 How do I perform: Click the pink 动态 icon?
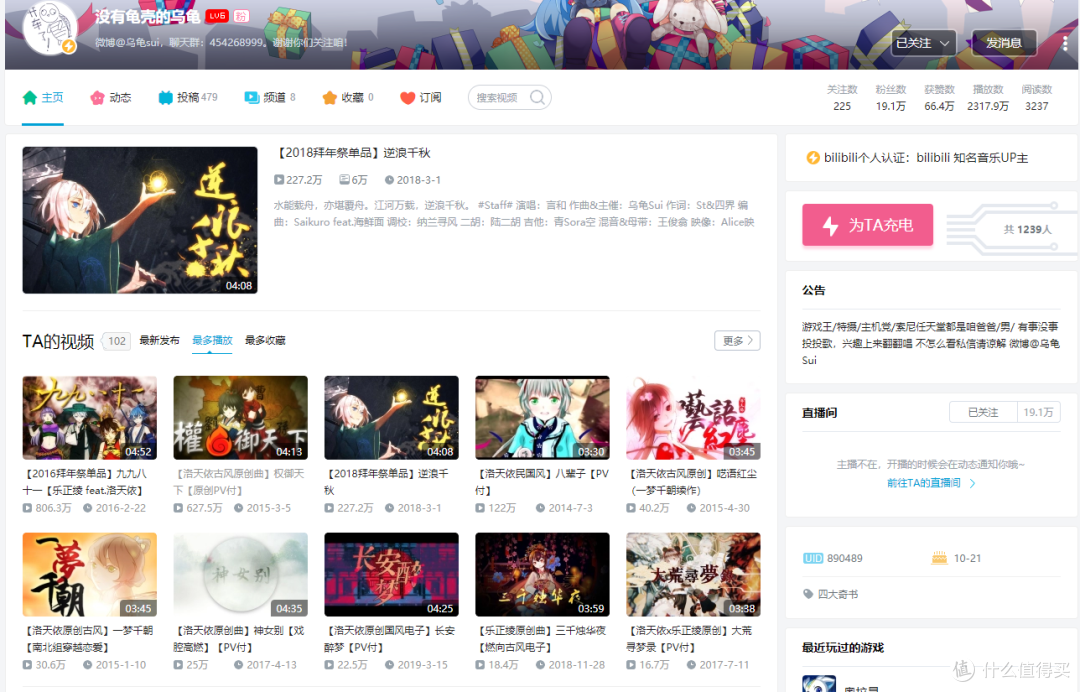(x=97, y=98)
